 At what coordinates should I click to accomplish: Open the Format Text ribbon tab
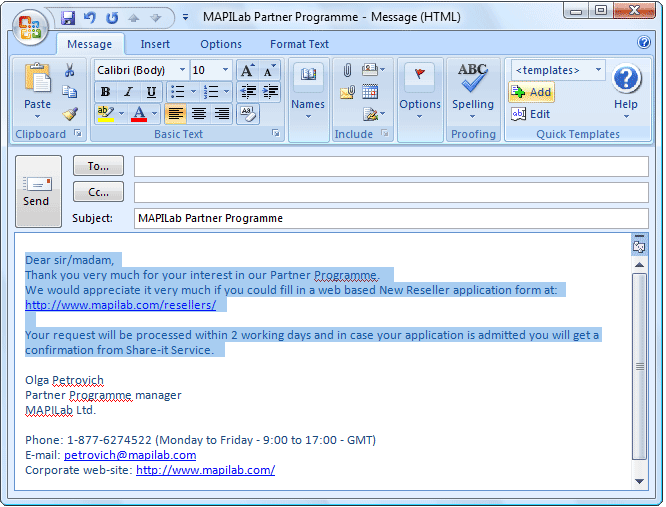[x=299, y=44]
